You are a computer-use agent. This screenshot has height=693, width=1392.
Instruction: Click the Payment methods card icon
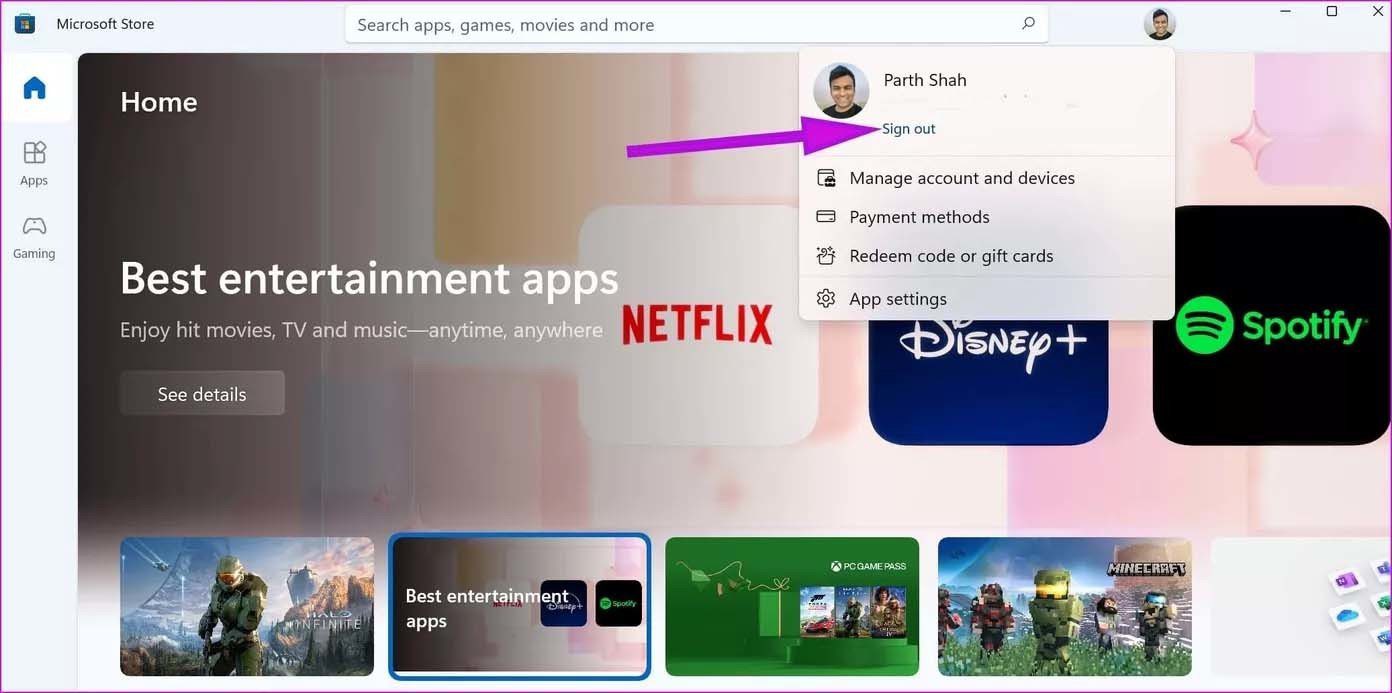click(x=826, y=217)
